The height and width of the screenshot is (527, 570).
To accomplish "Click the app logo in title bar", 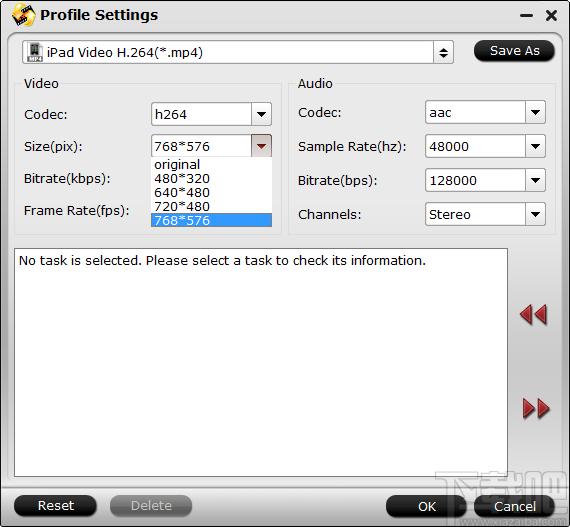I will [x=24, y=15].
